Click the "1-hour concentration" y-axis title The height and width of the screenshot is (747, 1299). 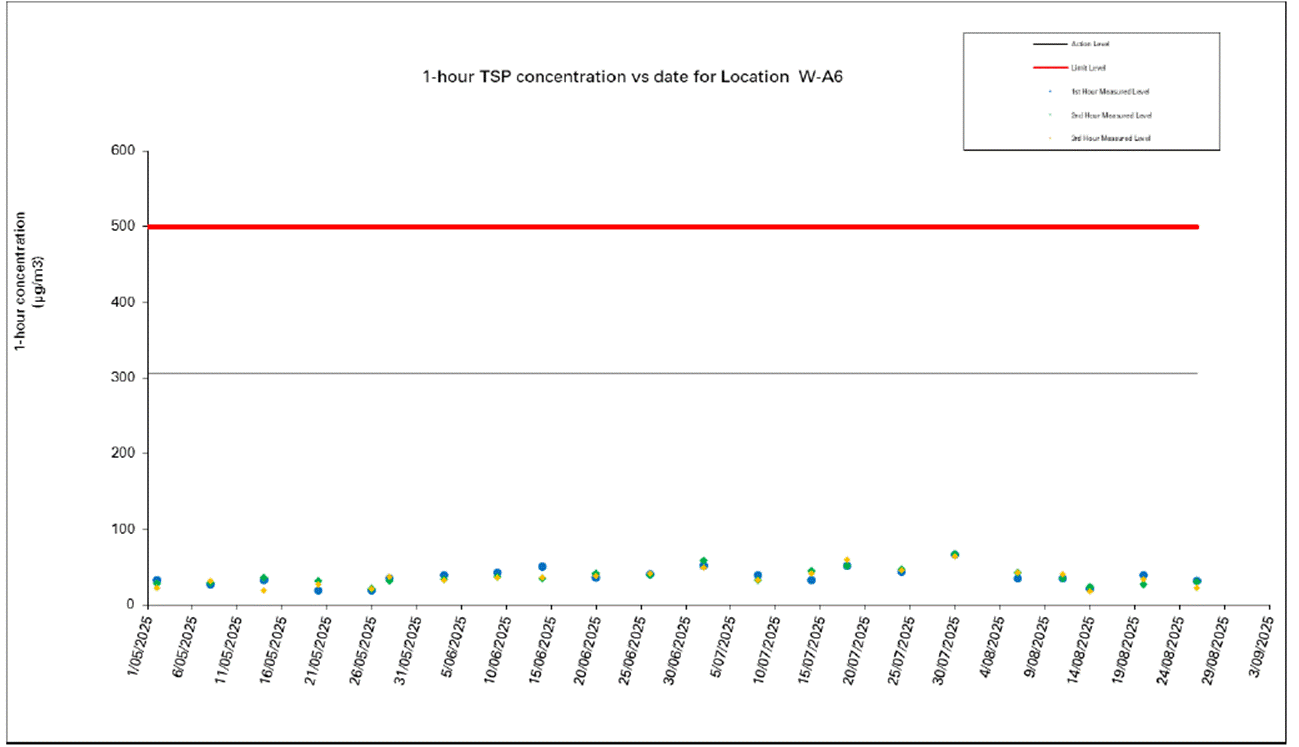pos(20,281)
